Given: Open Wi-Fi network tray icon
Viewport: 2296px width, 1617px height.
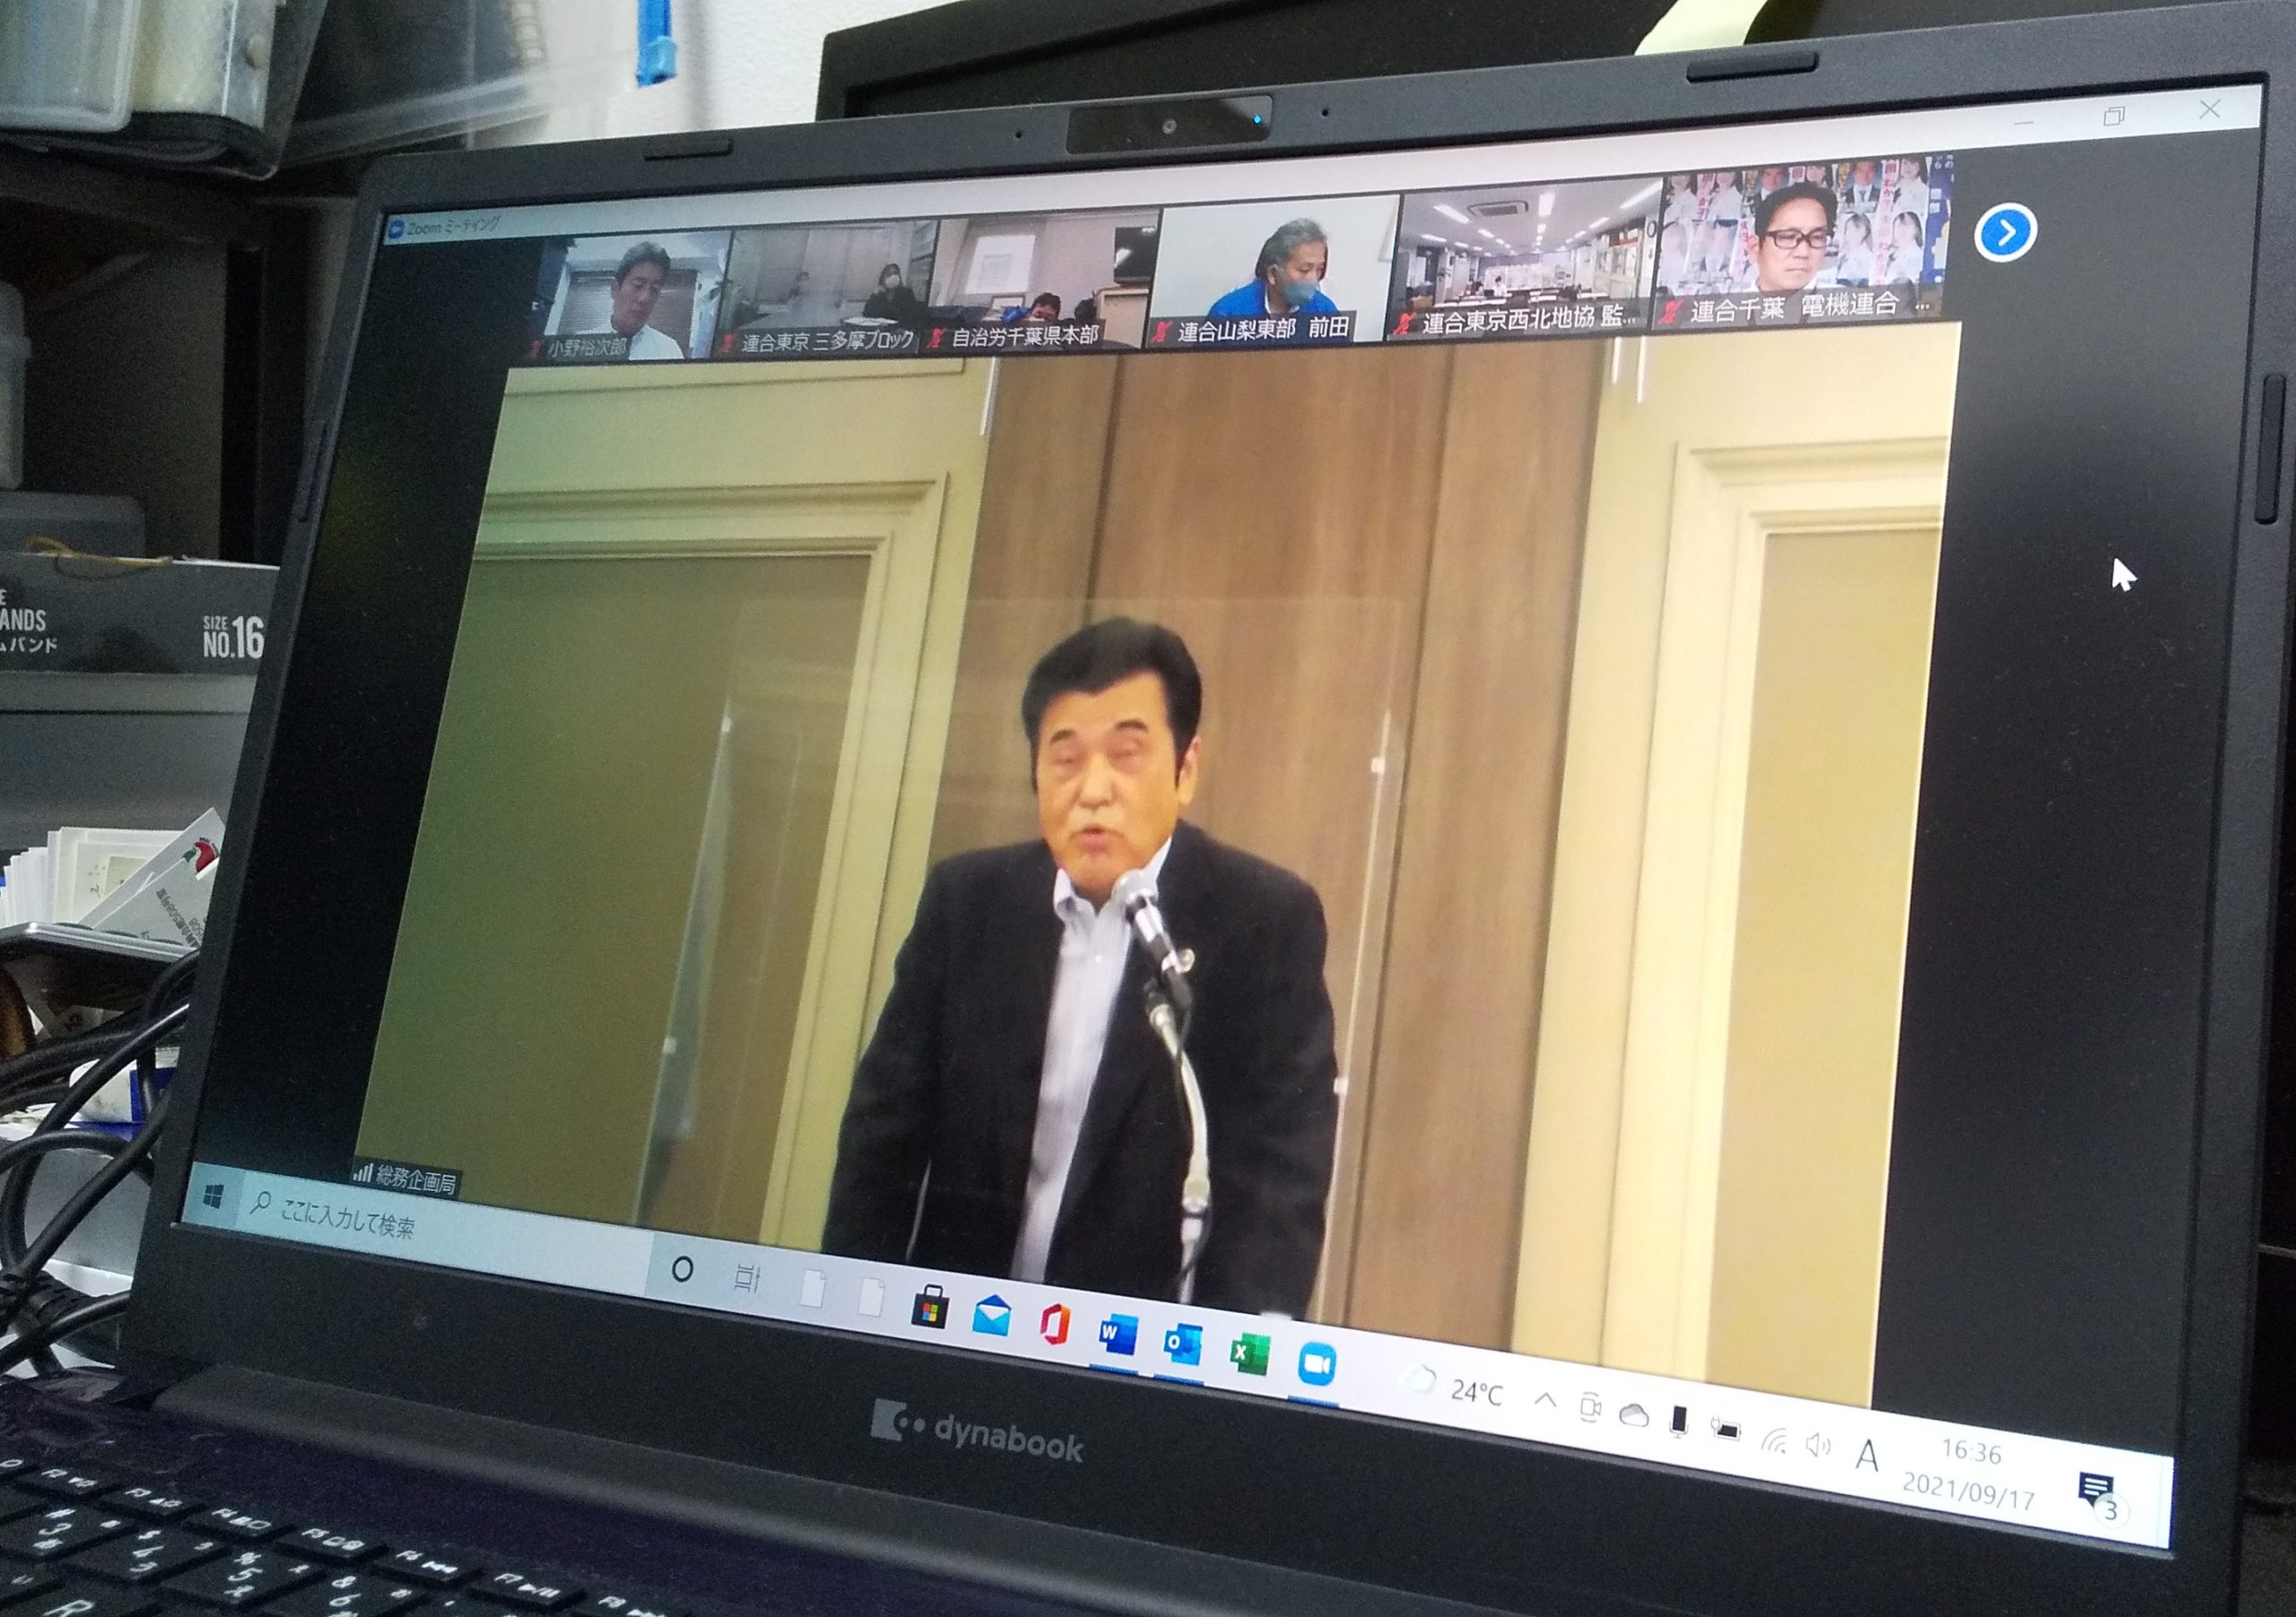Looking at the screenshot, I should 1773,1439.
